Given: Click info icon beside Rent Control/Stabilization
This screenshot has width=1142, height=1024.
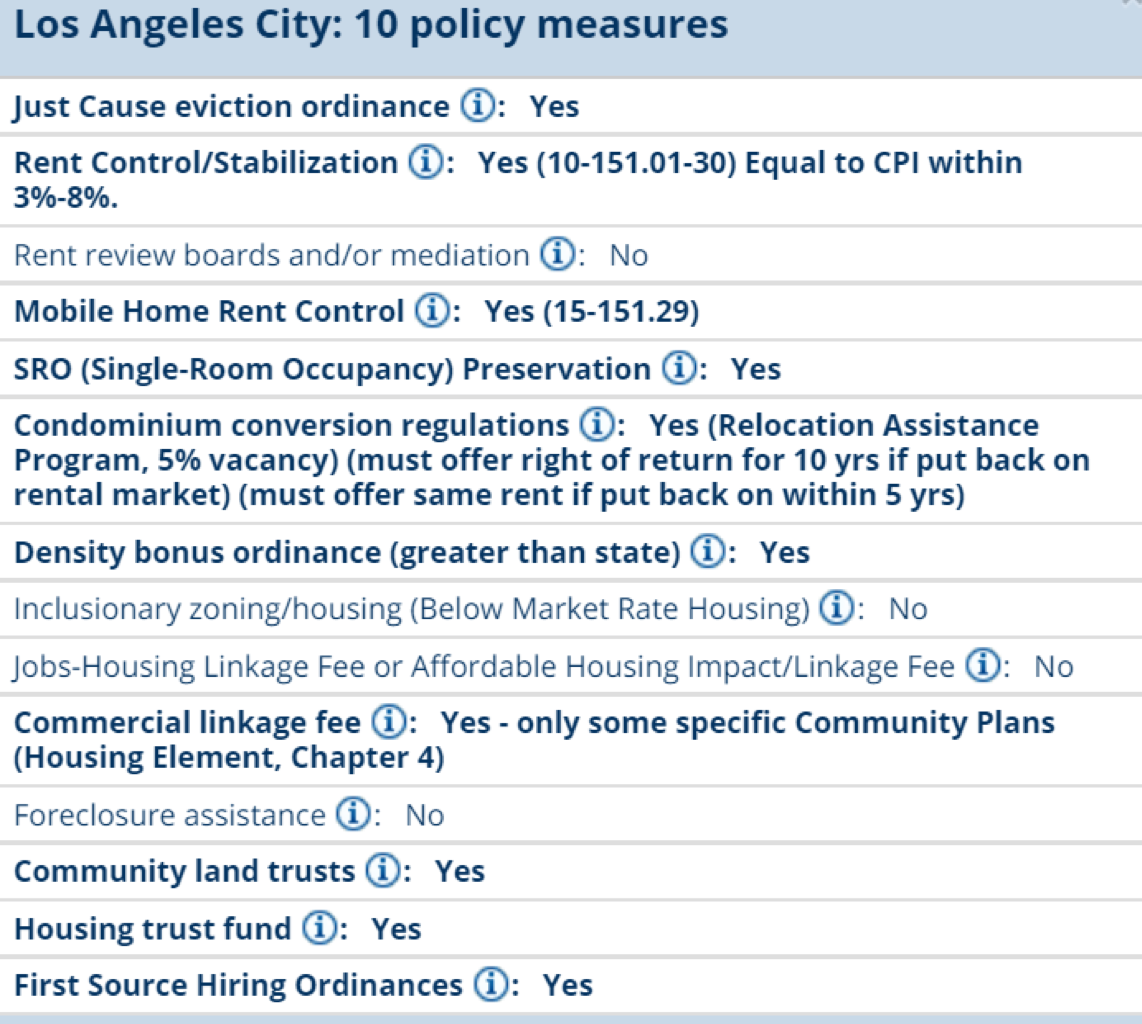Looking at the screenshot, I should (x=426, y=162).
